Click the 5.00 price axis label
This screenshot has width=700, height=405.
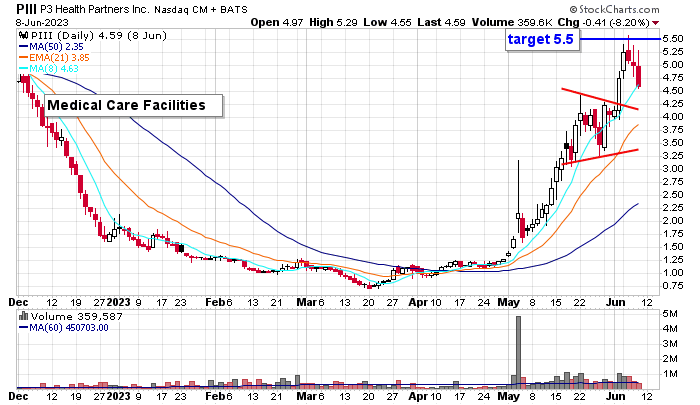click(x=673, y=65)
